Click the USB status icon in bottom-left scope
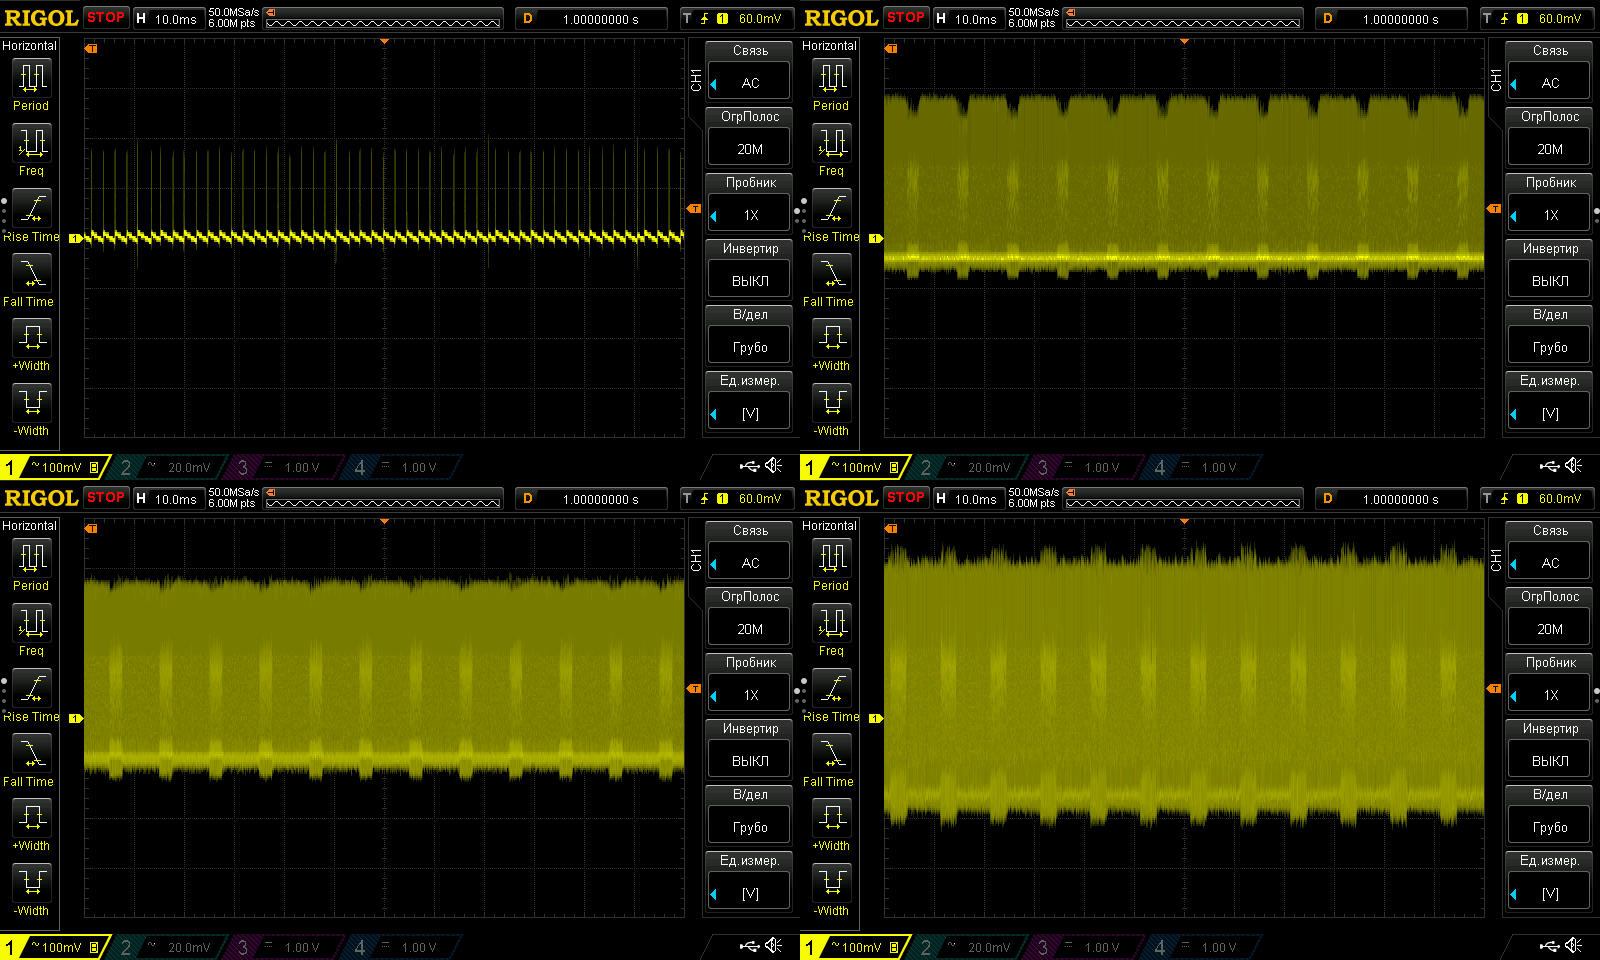The image size is (1600, 960). pyautogui.click(x=749, y=946)
